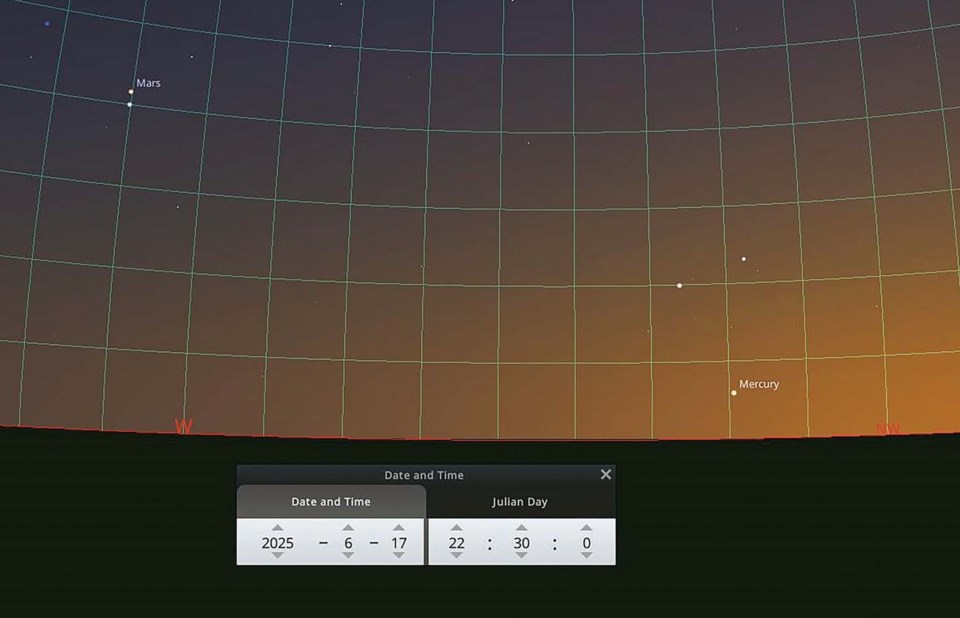This screenshot has height=618, width=960.
Task: Increase the hour value above 22
Action: coord(456,527)
